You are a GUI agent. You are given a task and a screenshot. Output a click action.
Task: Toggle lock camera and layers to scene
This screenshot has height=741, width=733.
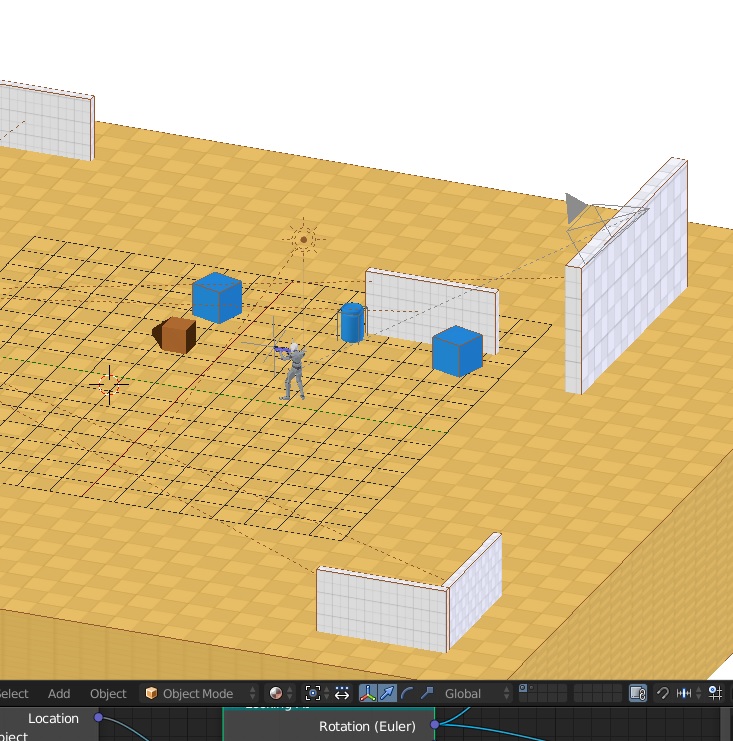[x=638, y=693]
